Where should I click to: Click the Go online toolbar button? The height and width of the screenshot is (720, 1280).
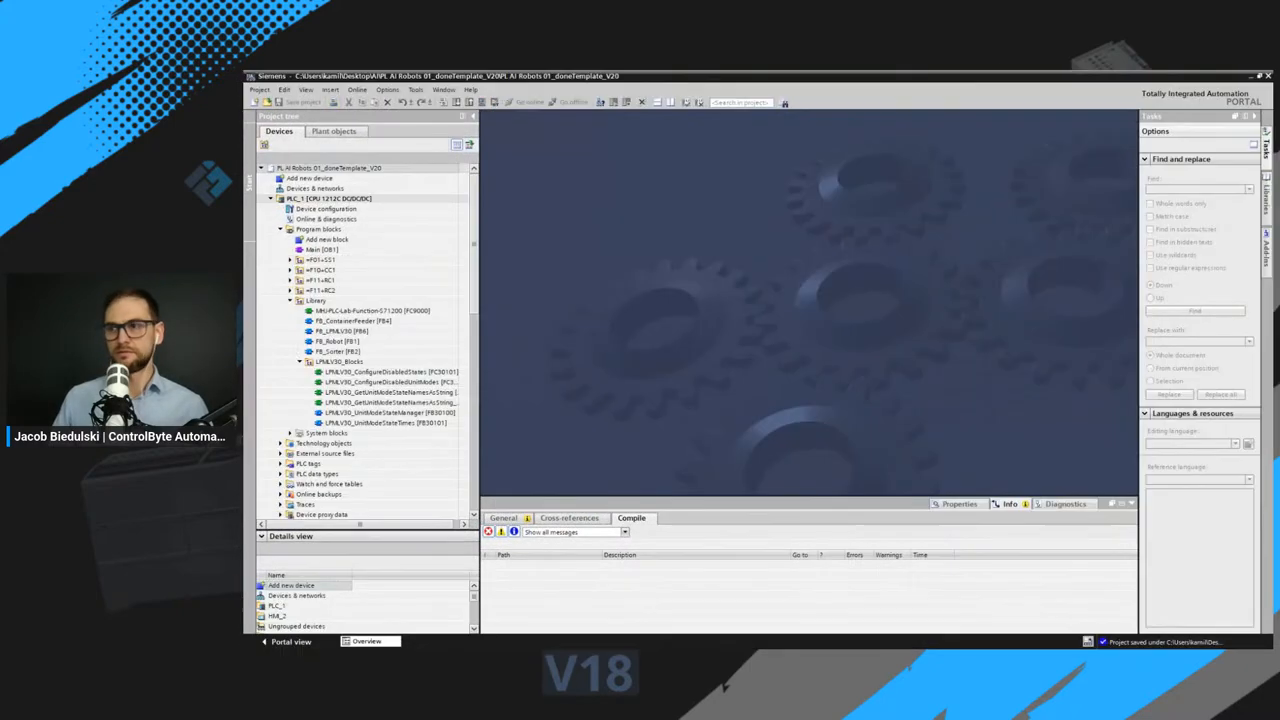coord(525,102)
